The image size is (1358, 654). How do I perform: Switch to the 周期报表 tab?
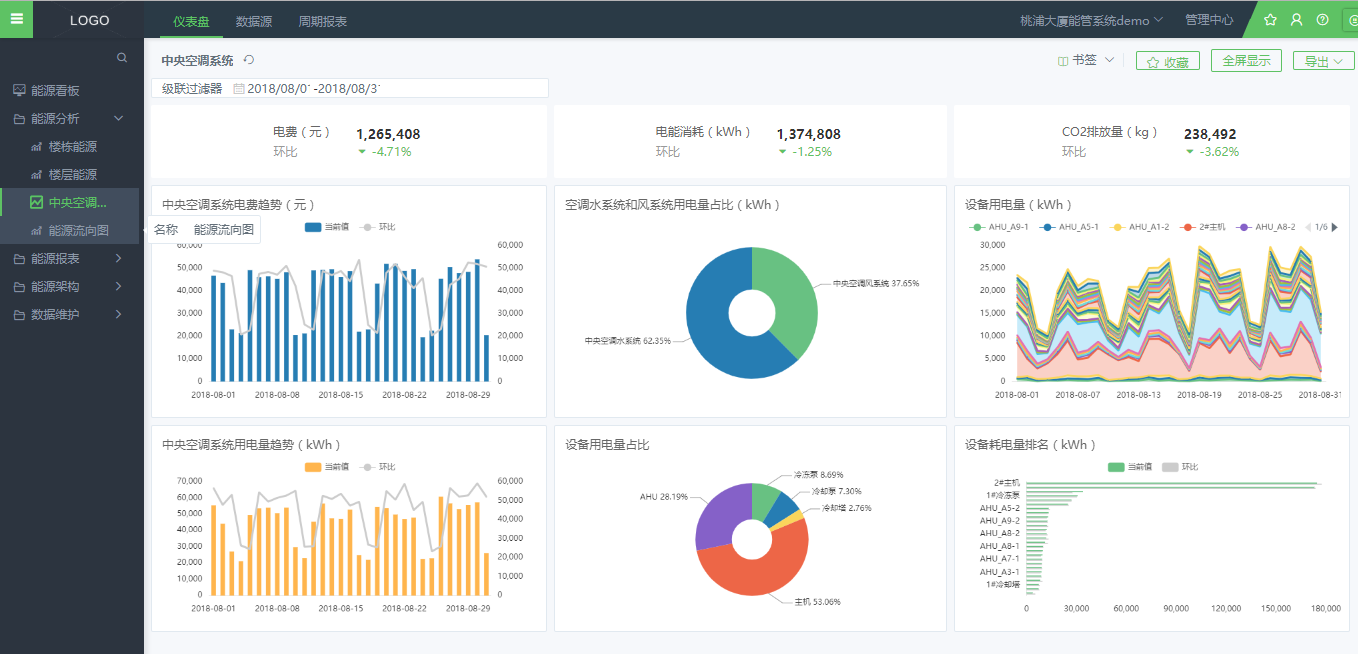tap(323, 21)
